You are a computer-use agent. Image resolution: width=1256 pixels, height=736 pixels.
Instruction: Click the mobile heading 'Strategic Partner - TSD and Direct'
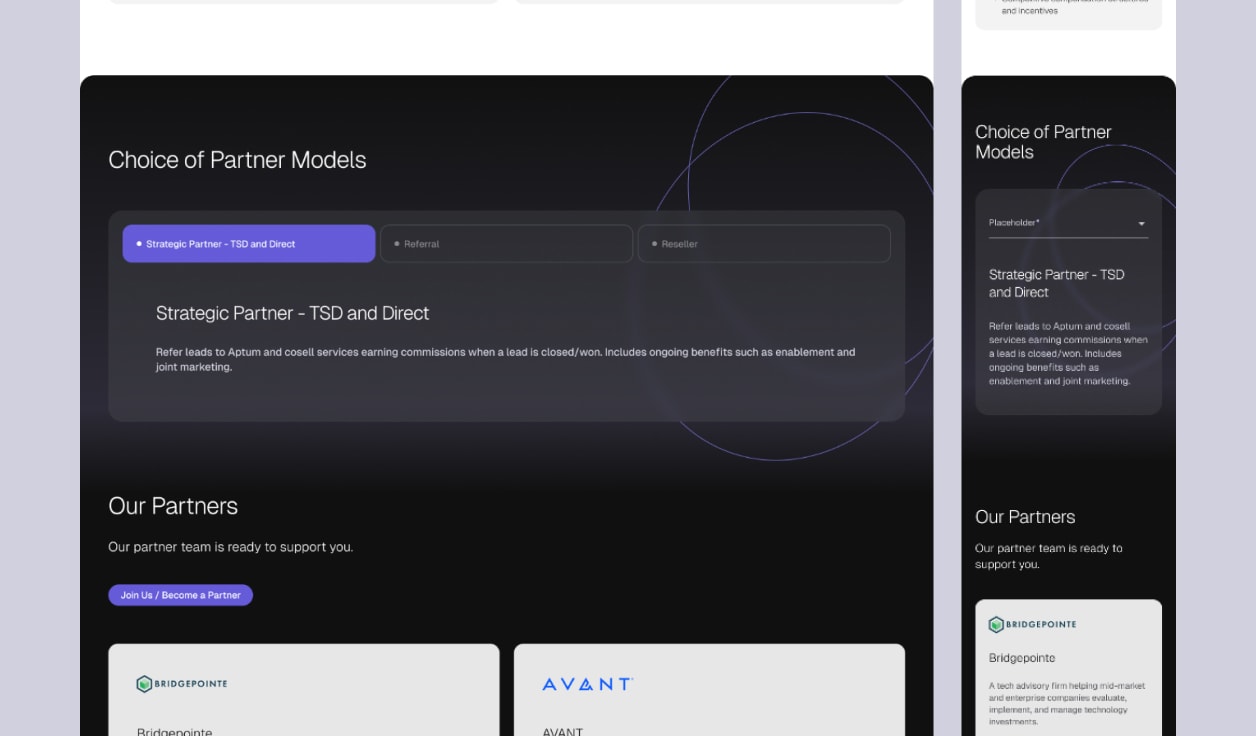pyautogui.click(x=1057, y=283)
